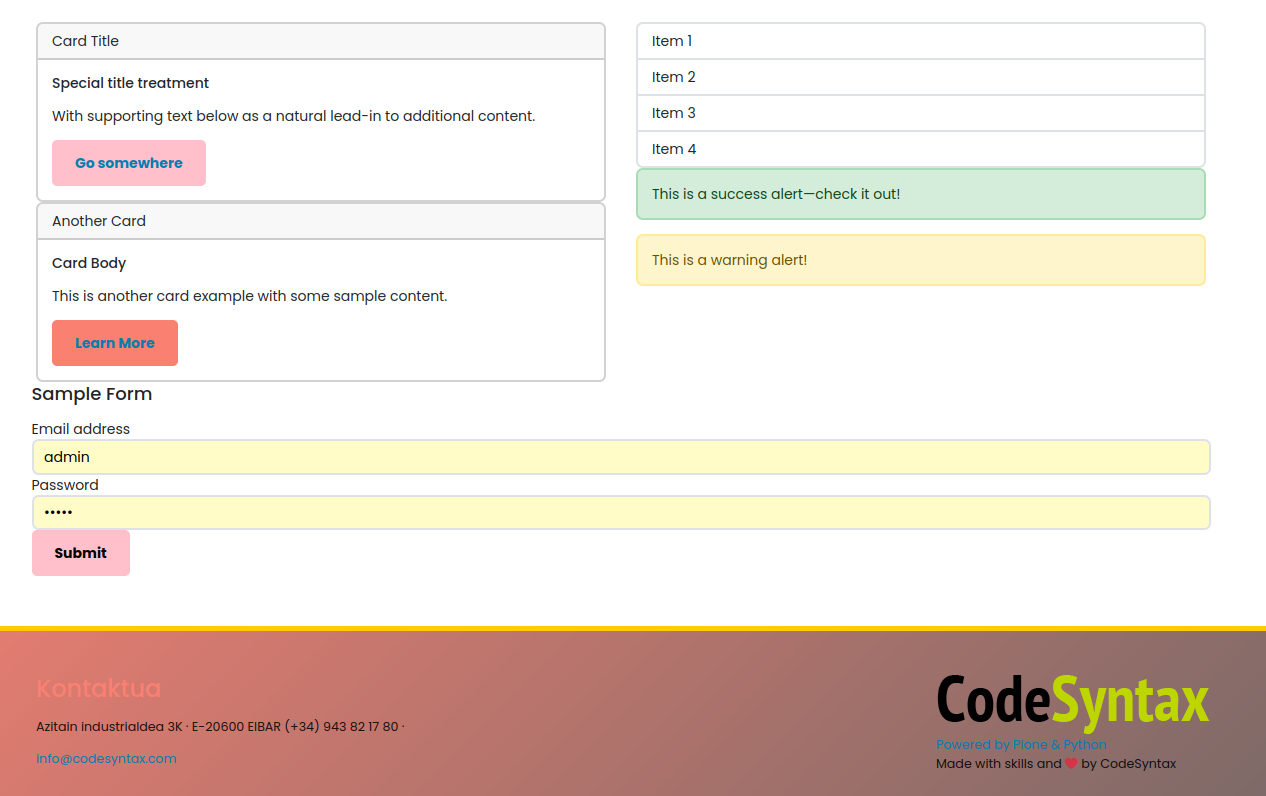
Task: Click the Kontaktua footer heading
Action: [x=98, y=688]
